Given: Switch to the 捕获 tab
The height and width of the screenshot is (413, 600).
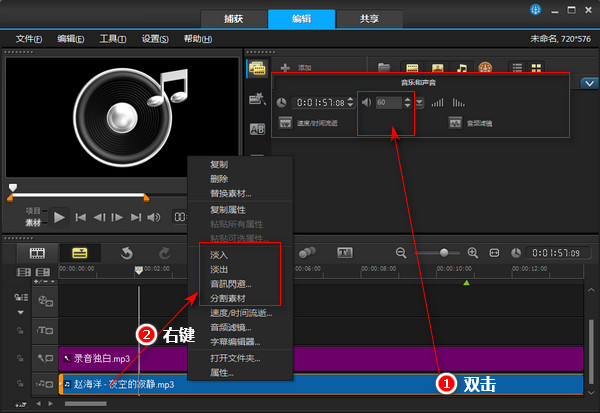Looking at the screenshot, I should (x=234, y=19).
